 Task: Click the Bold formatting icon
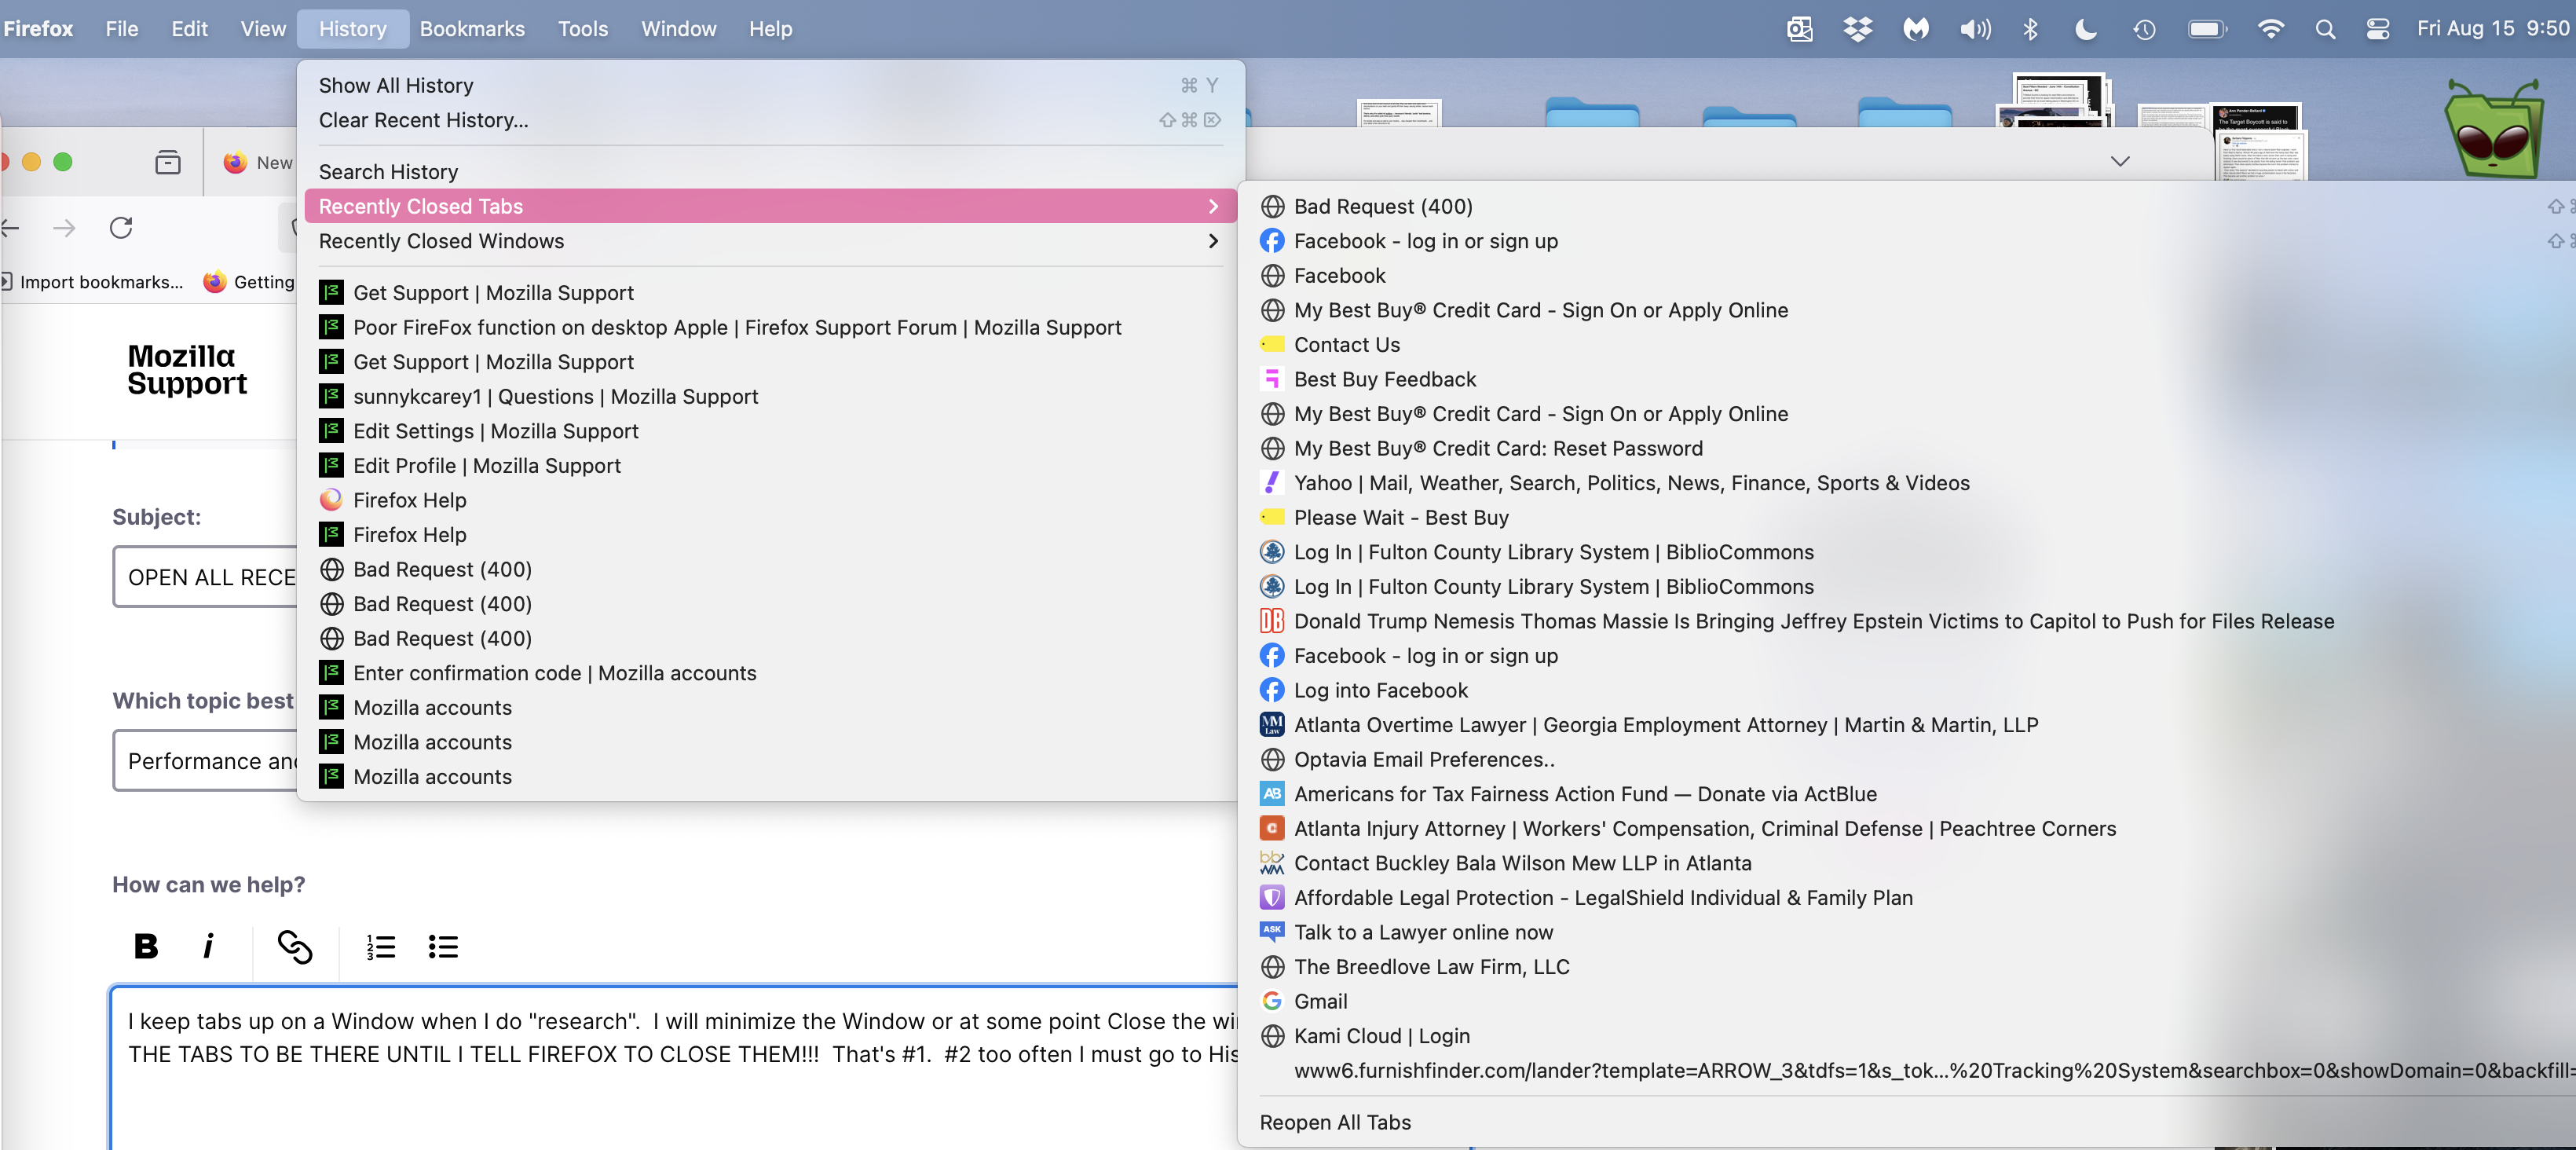(x=146, y=945)
